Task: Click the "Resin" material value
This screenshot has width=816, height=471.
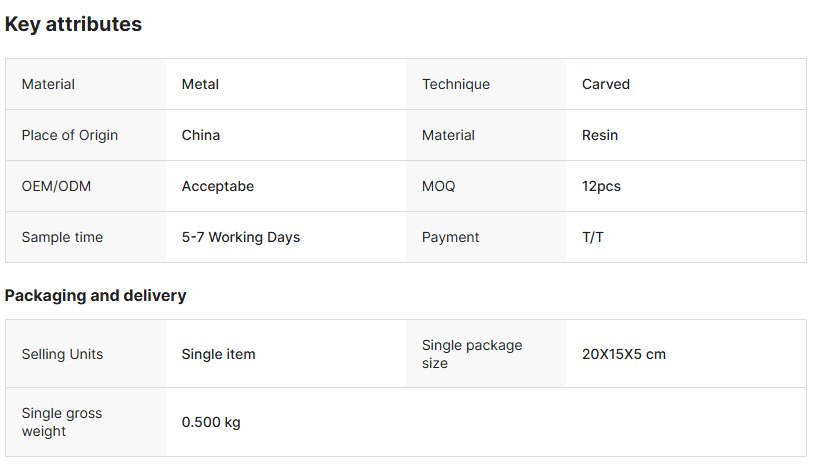Action: [600, 135]
